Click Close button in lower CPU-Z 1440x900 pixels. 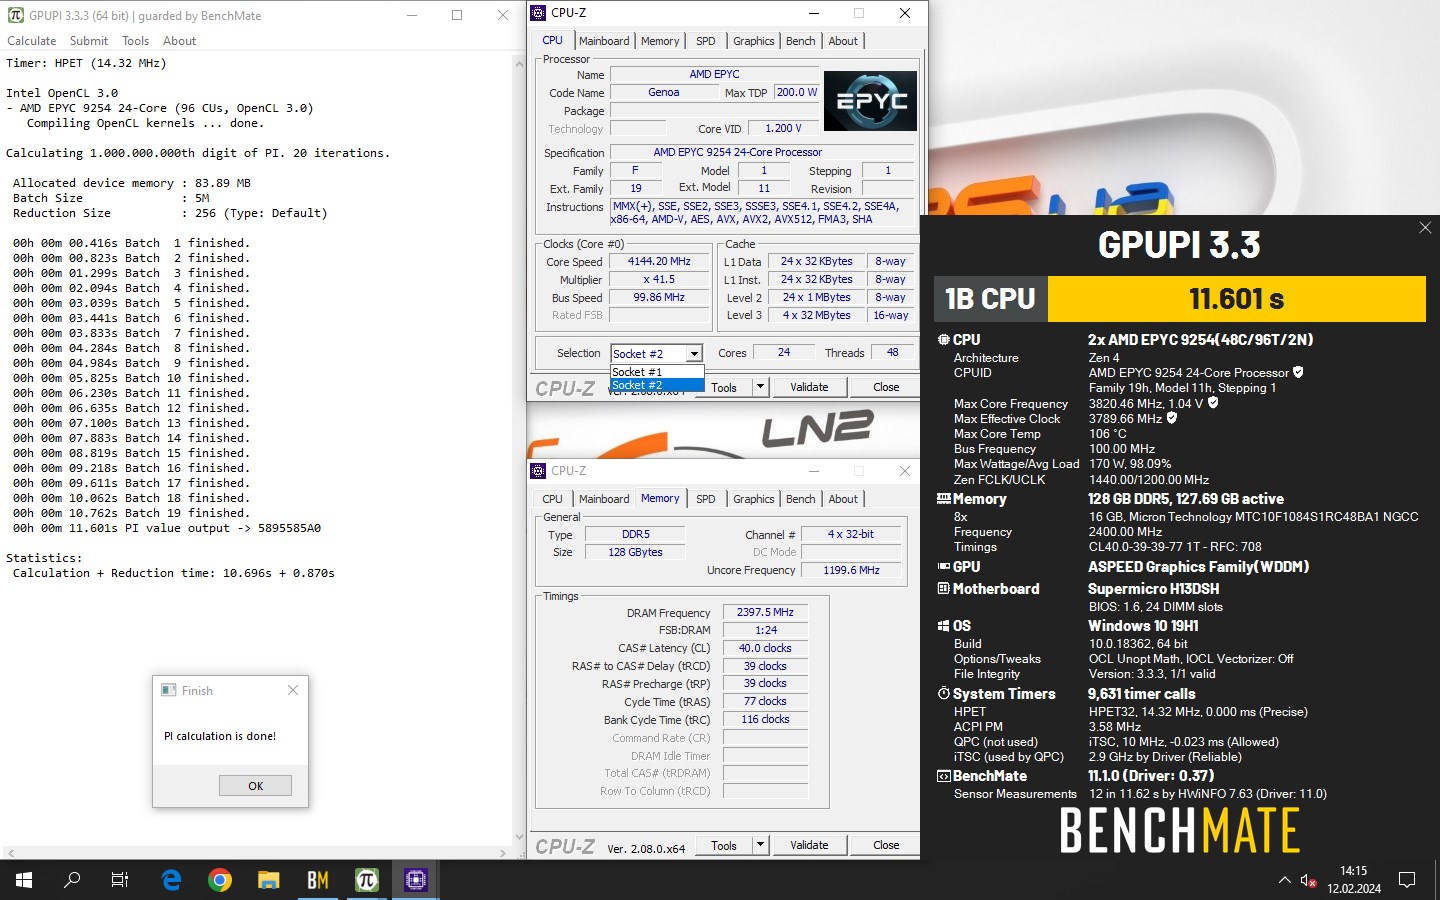[x=886, y=845]
